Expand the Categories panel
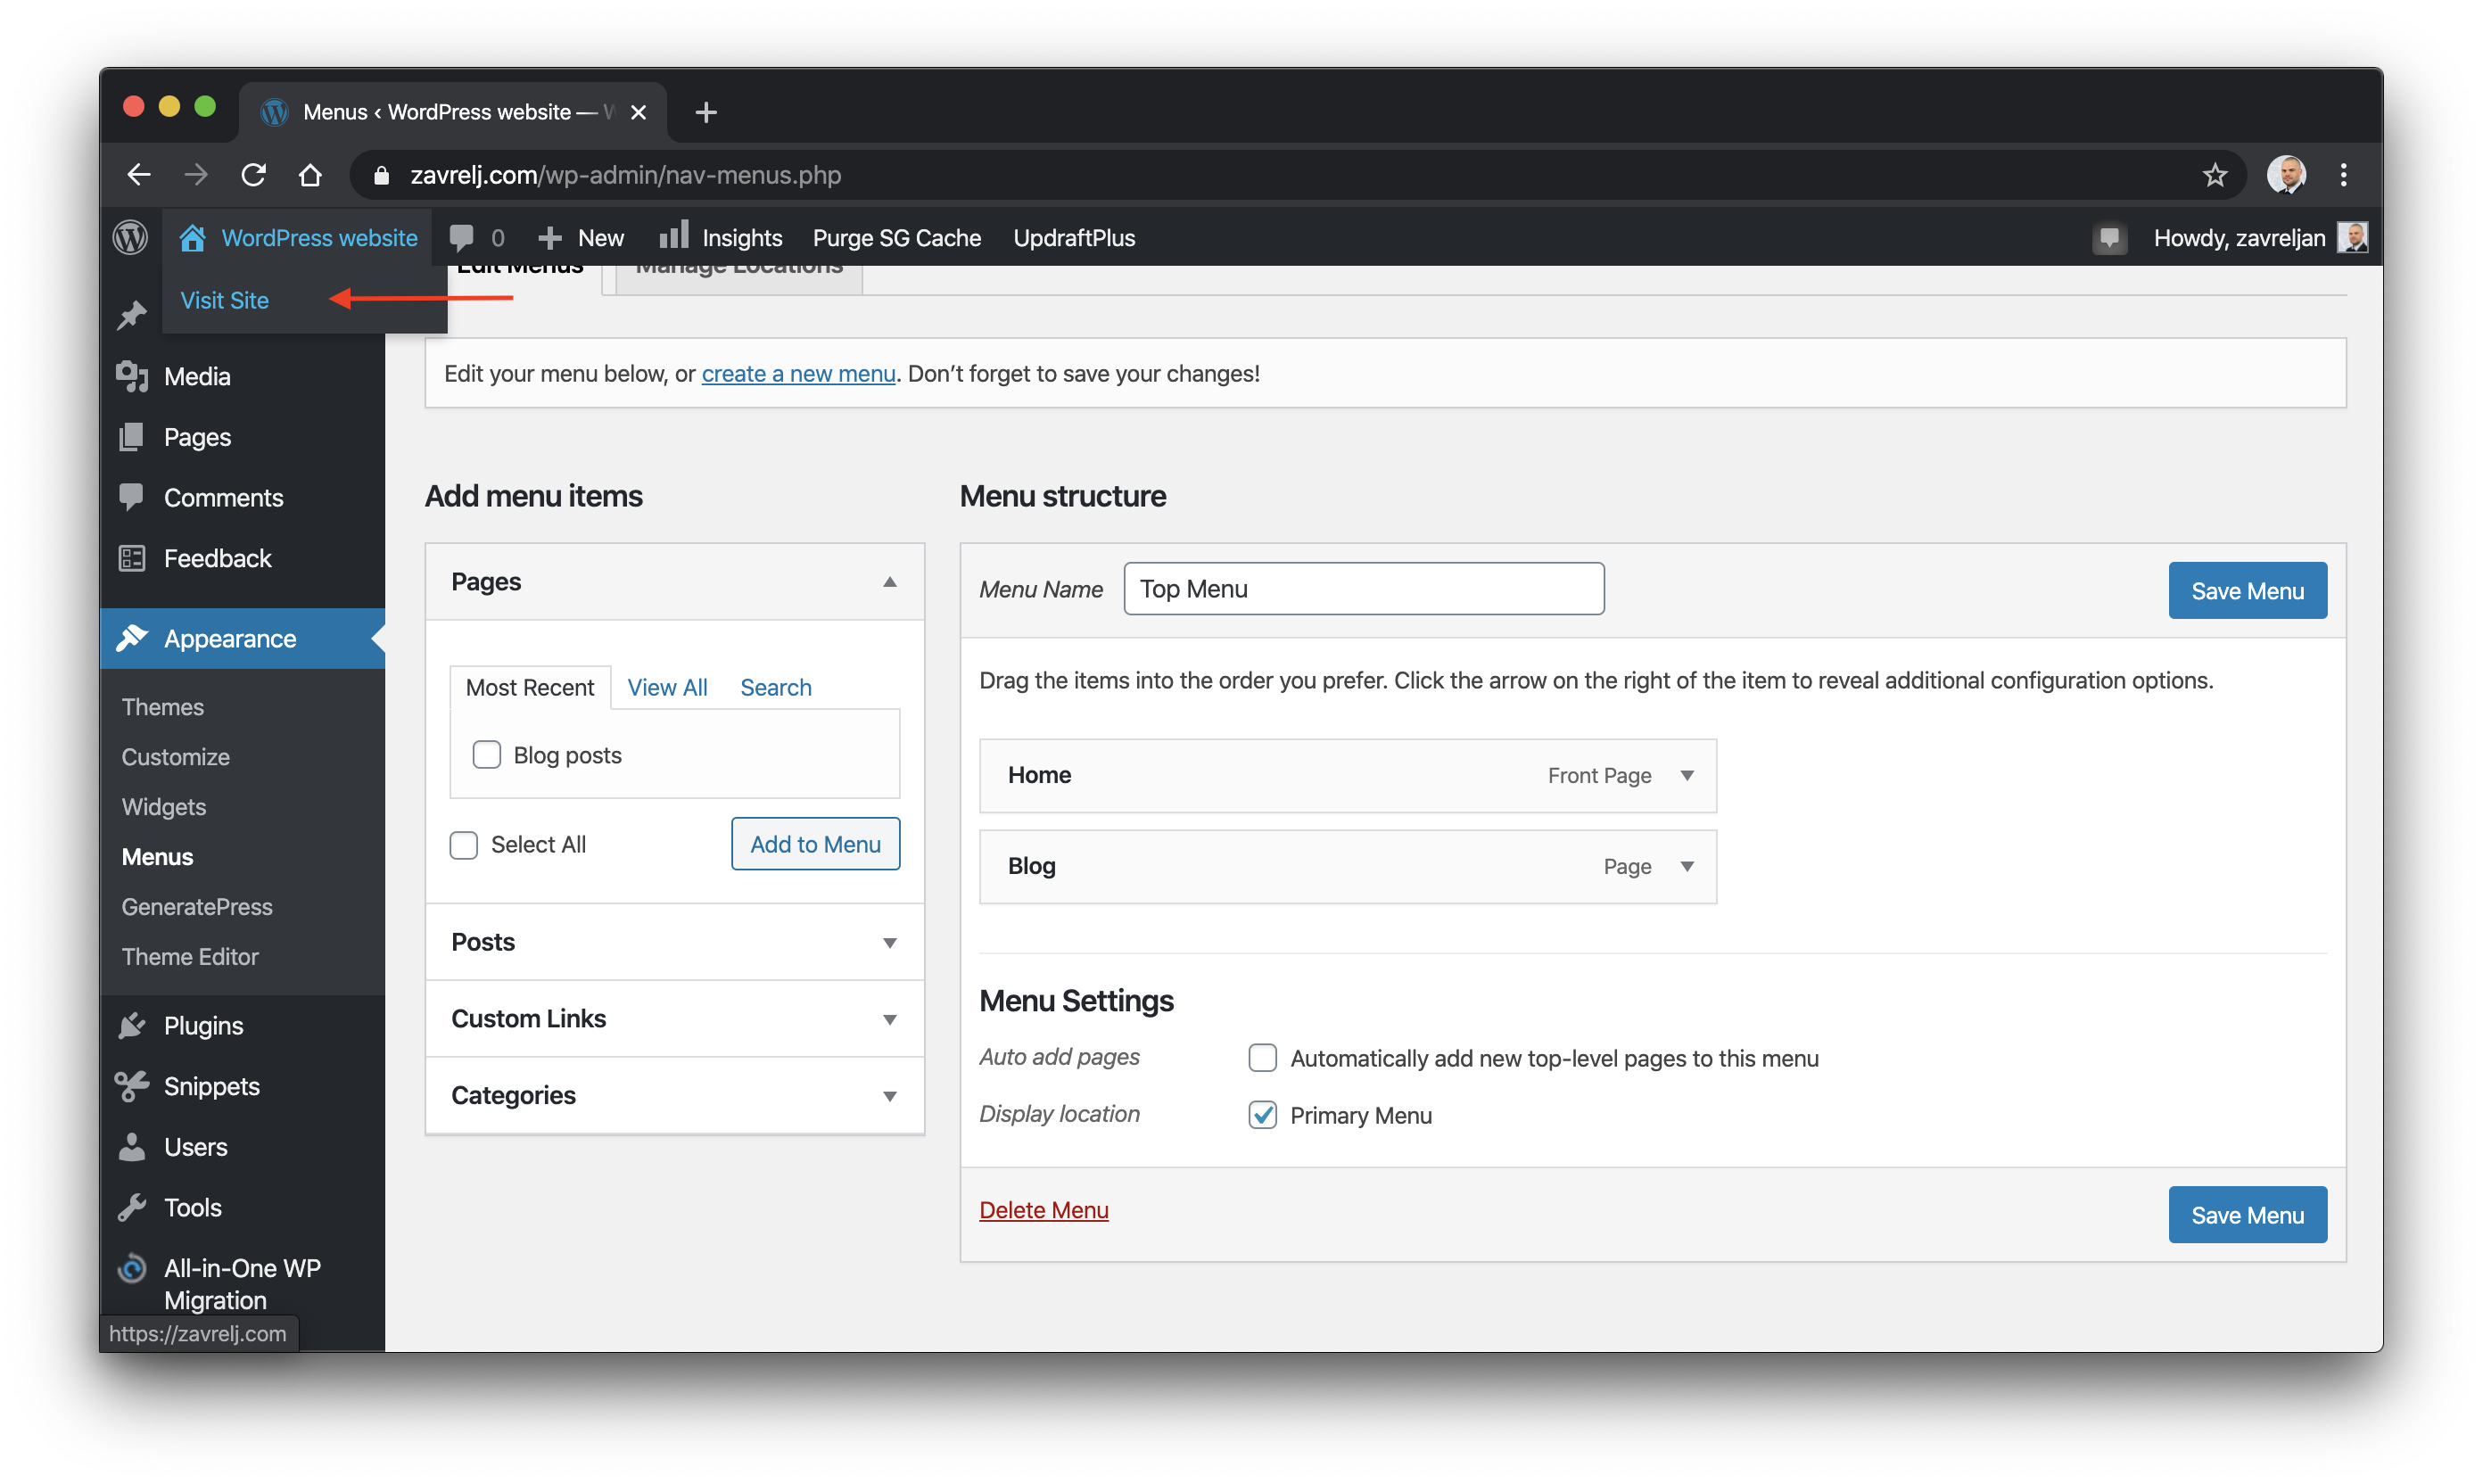Viewport: 2483px width, 1484px height. (x=675, y=1095)
